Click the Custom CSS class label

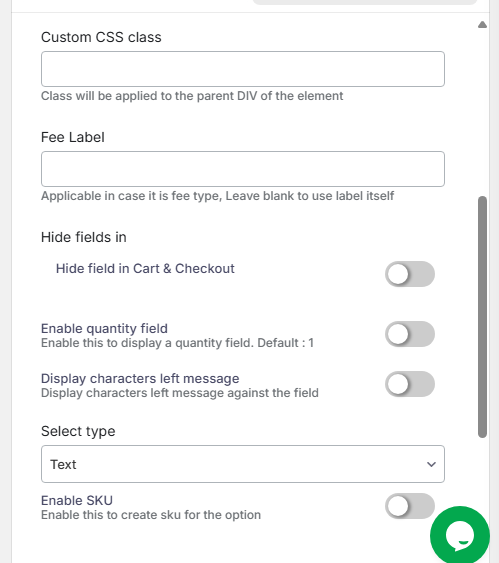[101, 37]
